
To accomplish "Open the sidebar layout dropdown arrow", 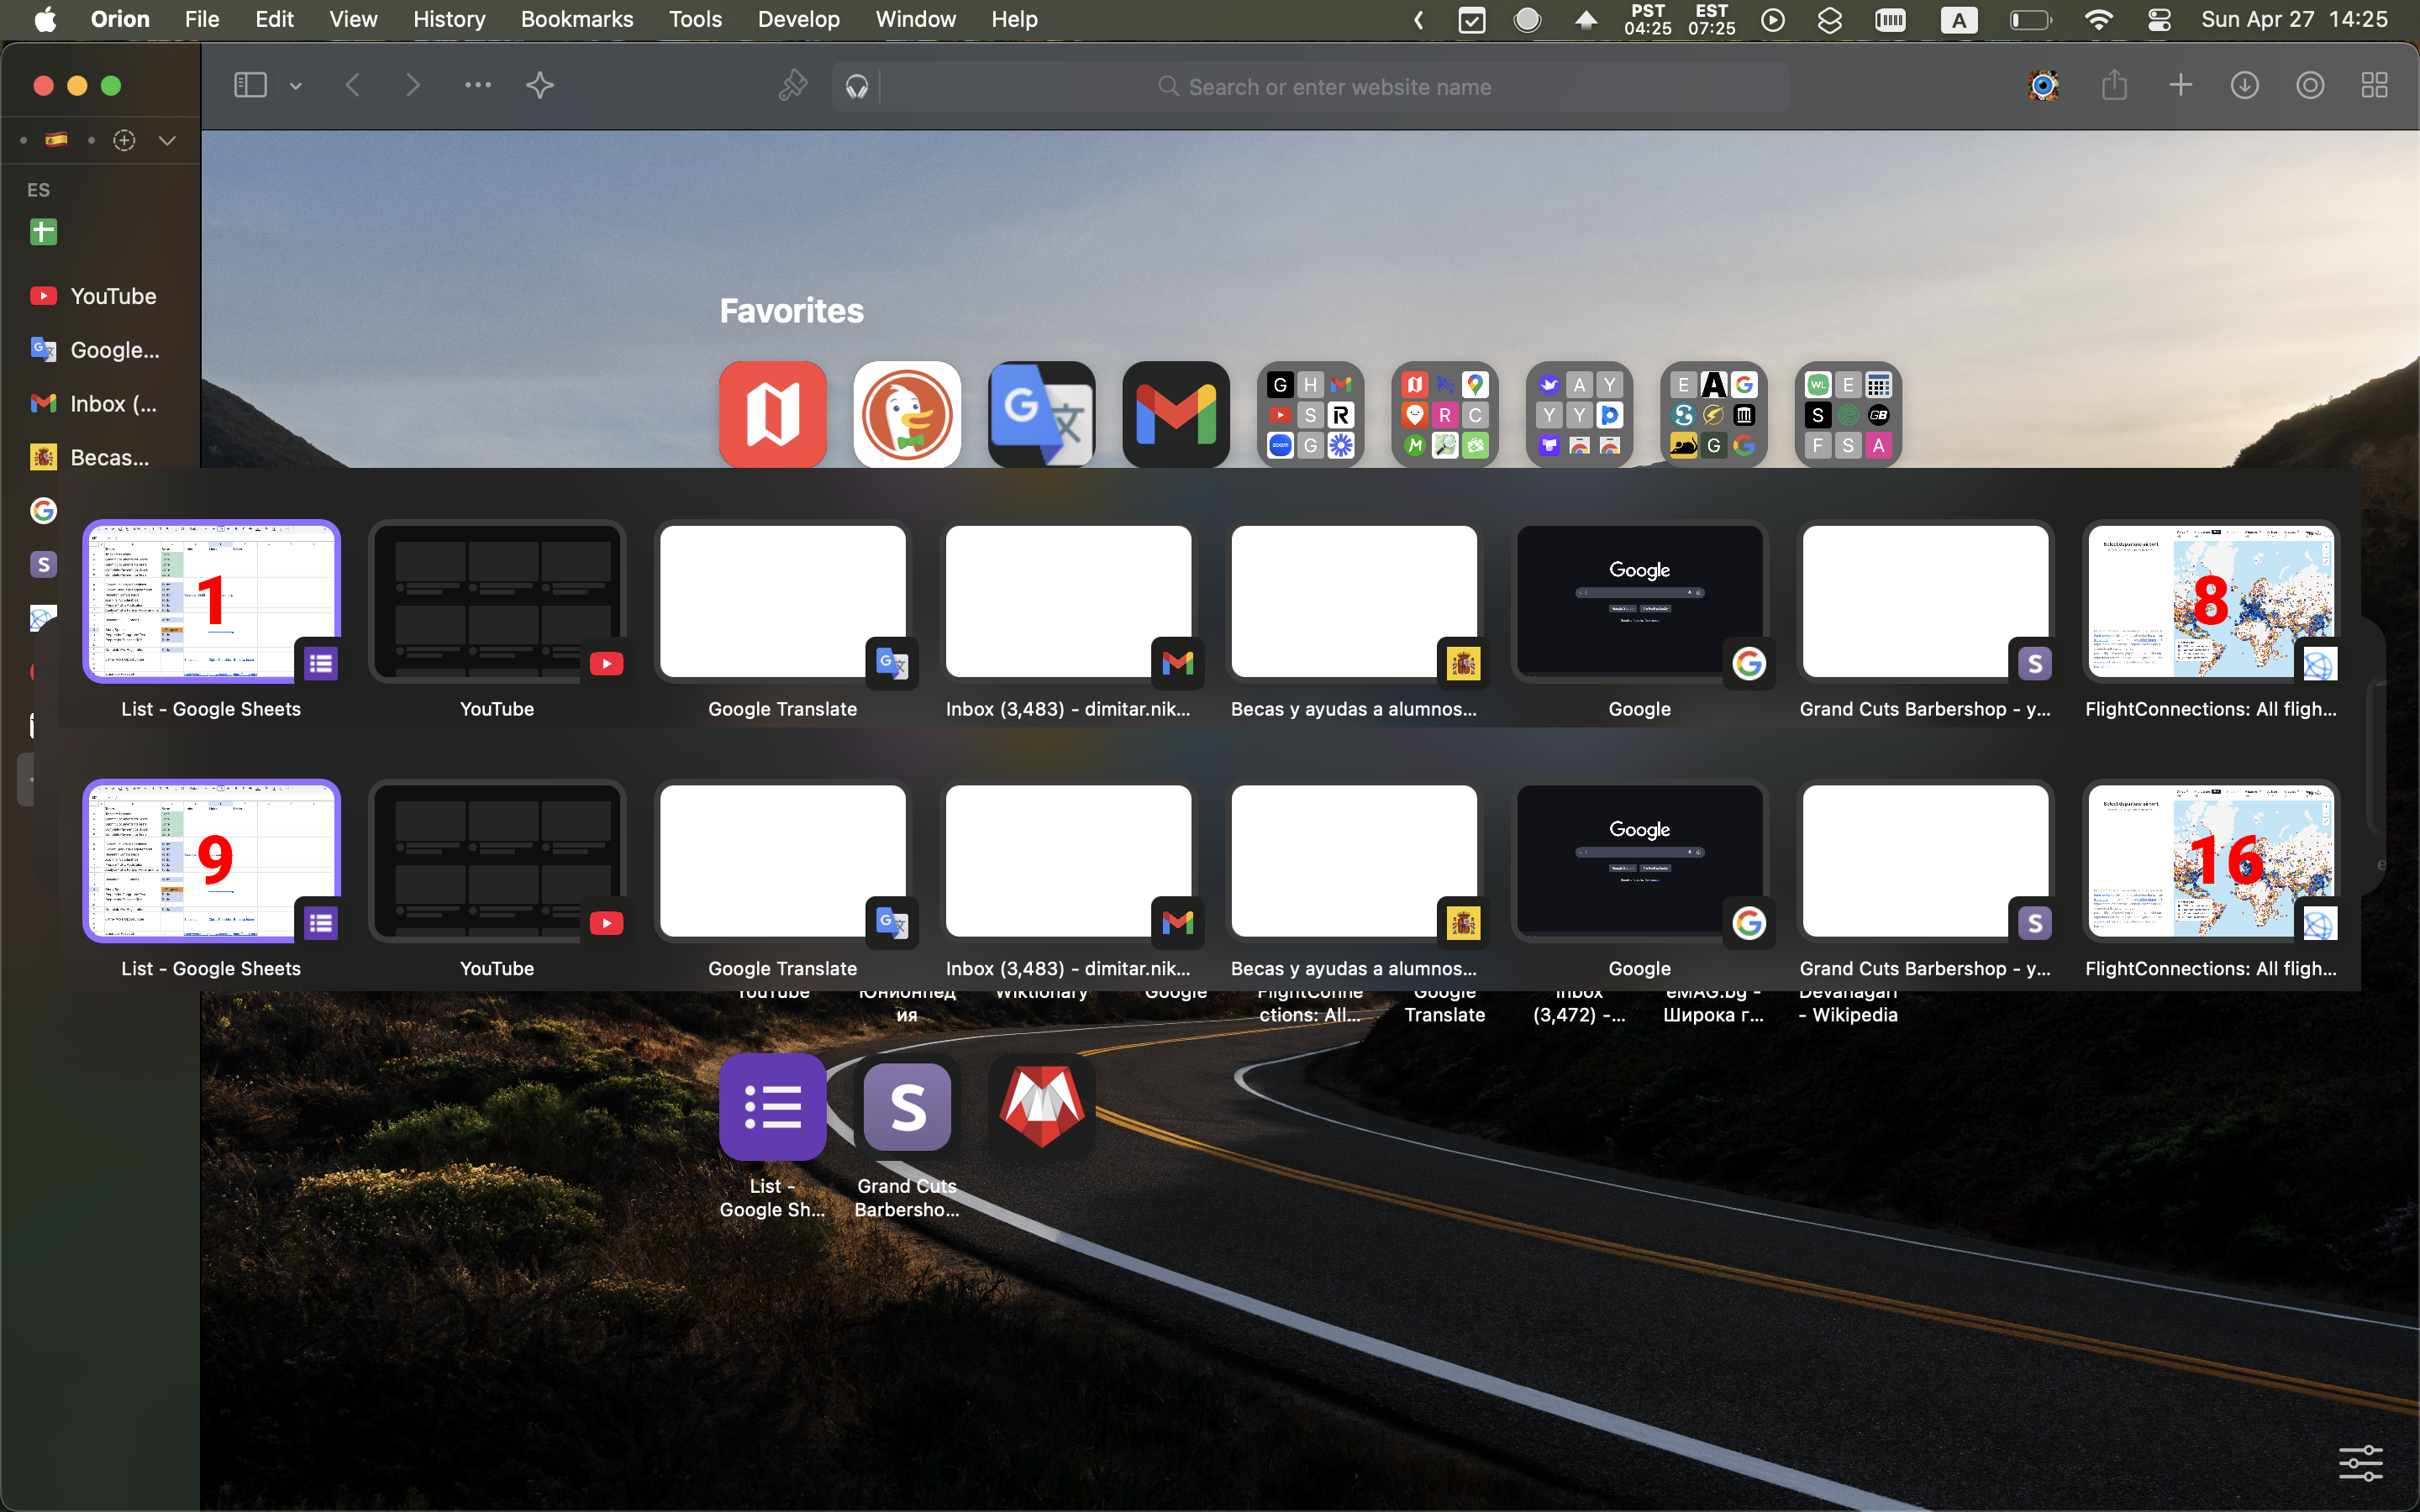I will 295,87.
